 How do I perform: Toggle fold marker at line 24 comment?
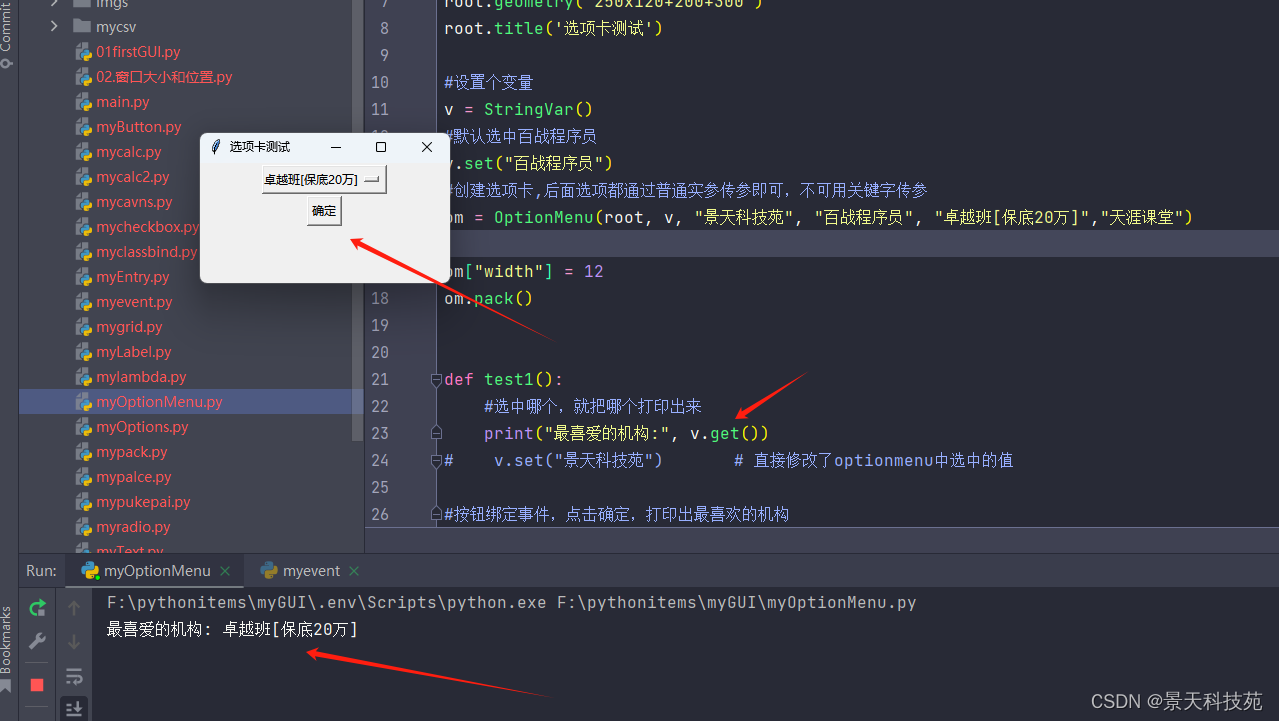pos(436,461)
